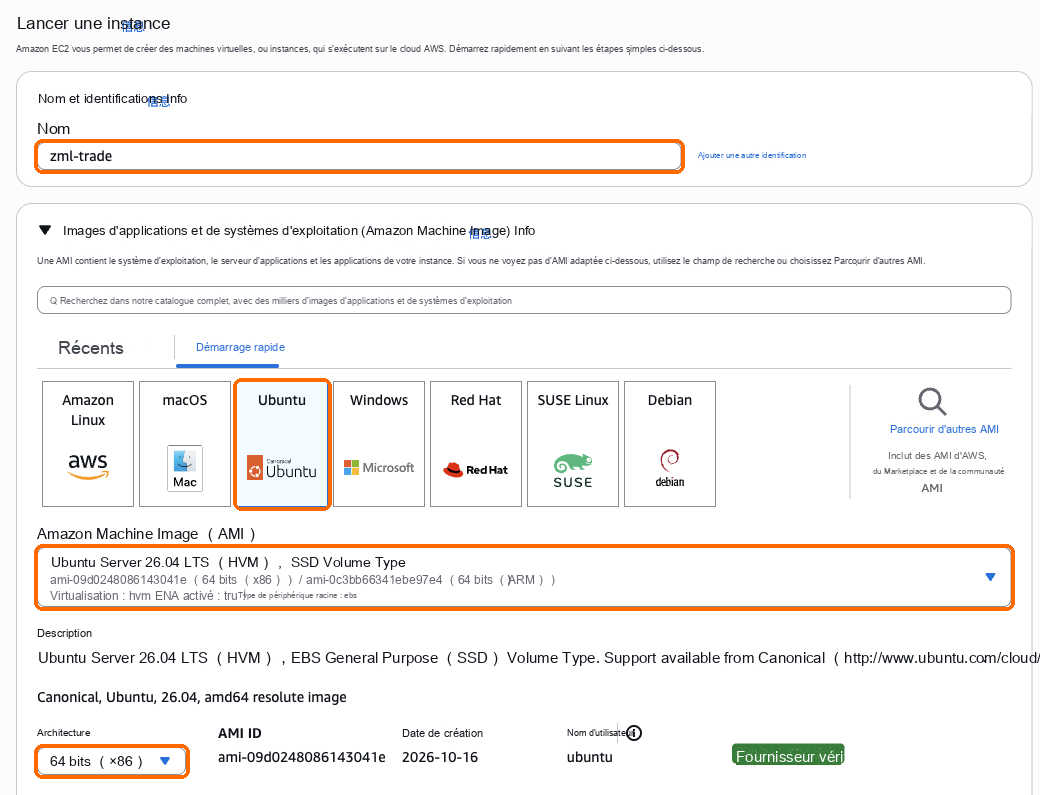Click the Nom field containing zml-trade
1040x795 pixels.
click(359, 156)
